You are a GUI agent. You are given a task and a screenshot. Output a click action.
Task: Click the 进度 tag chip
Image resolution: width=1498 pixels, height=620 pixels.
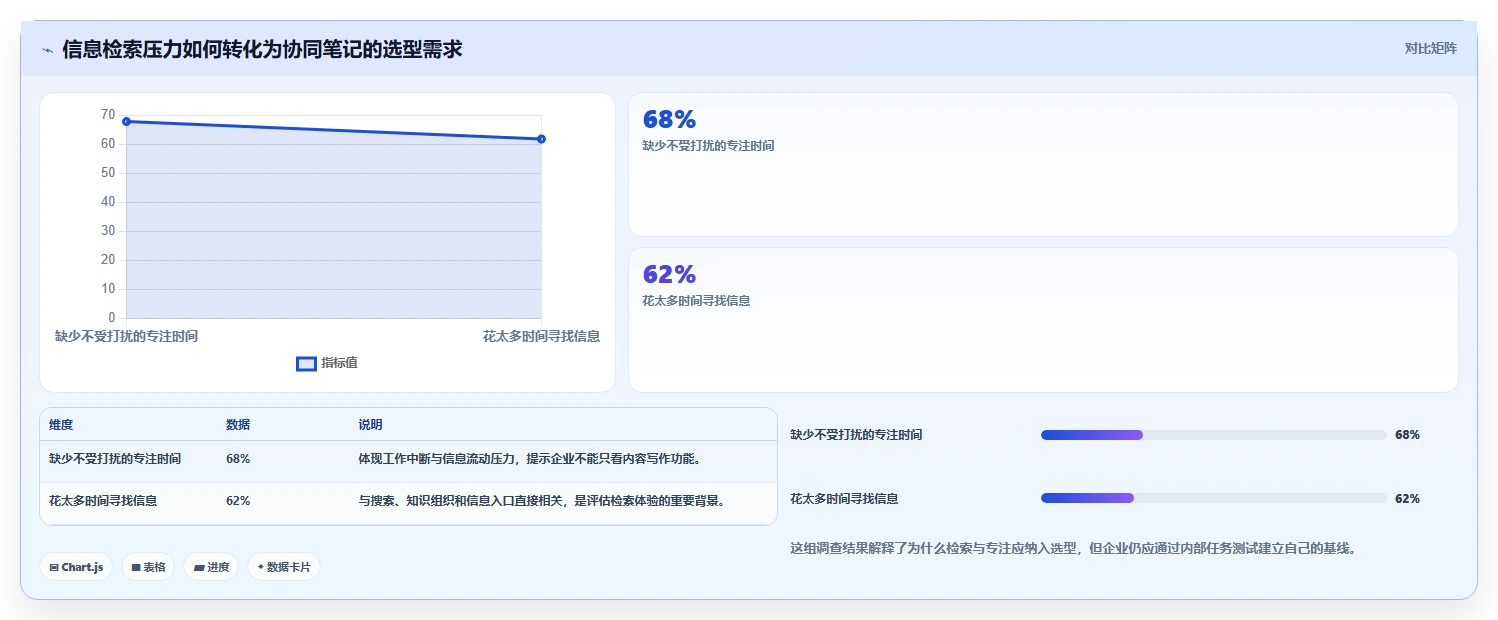(x=211, y=567)
